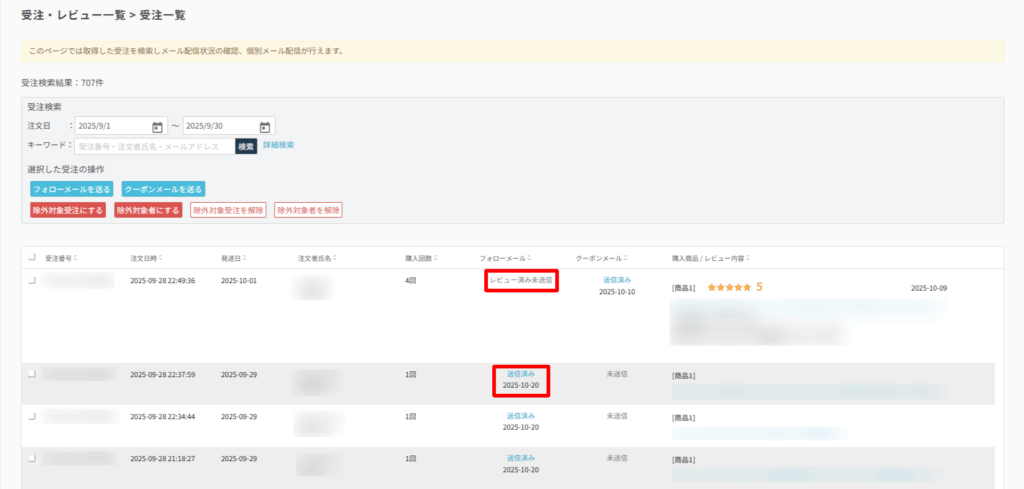
Task: Sort the list by 発送日 column
Action: 244,259
